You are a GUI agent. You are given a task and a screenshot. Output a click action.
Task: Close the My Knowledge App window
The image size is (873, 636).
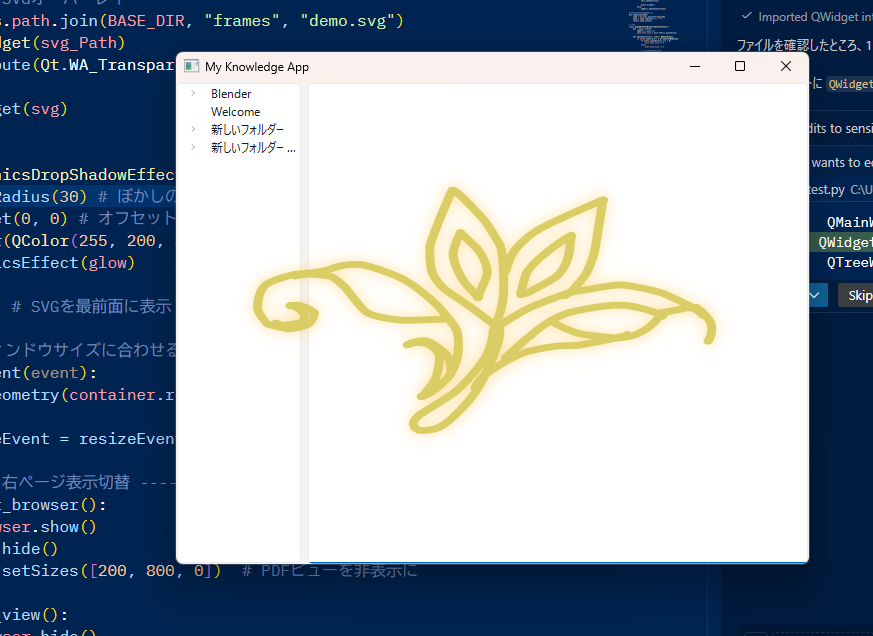pyautogui.click(x=786, y=66)
